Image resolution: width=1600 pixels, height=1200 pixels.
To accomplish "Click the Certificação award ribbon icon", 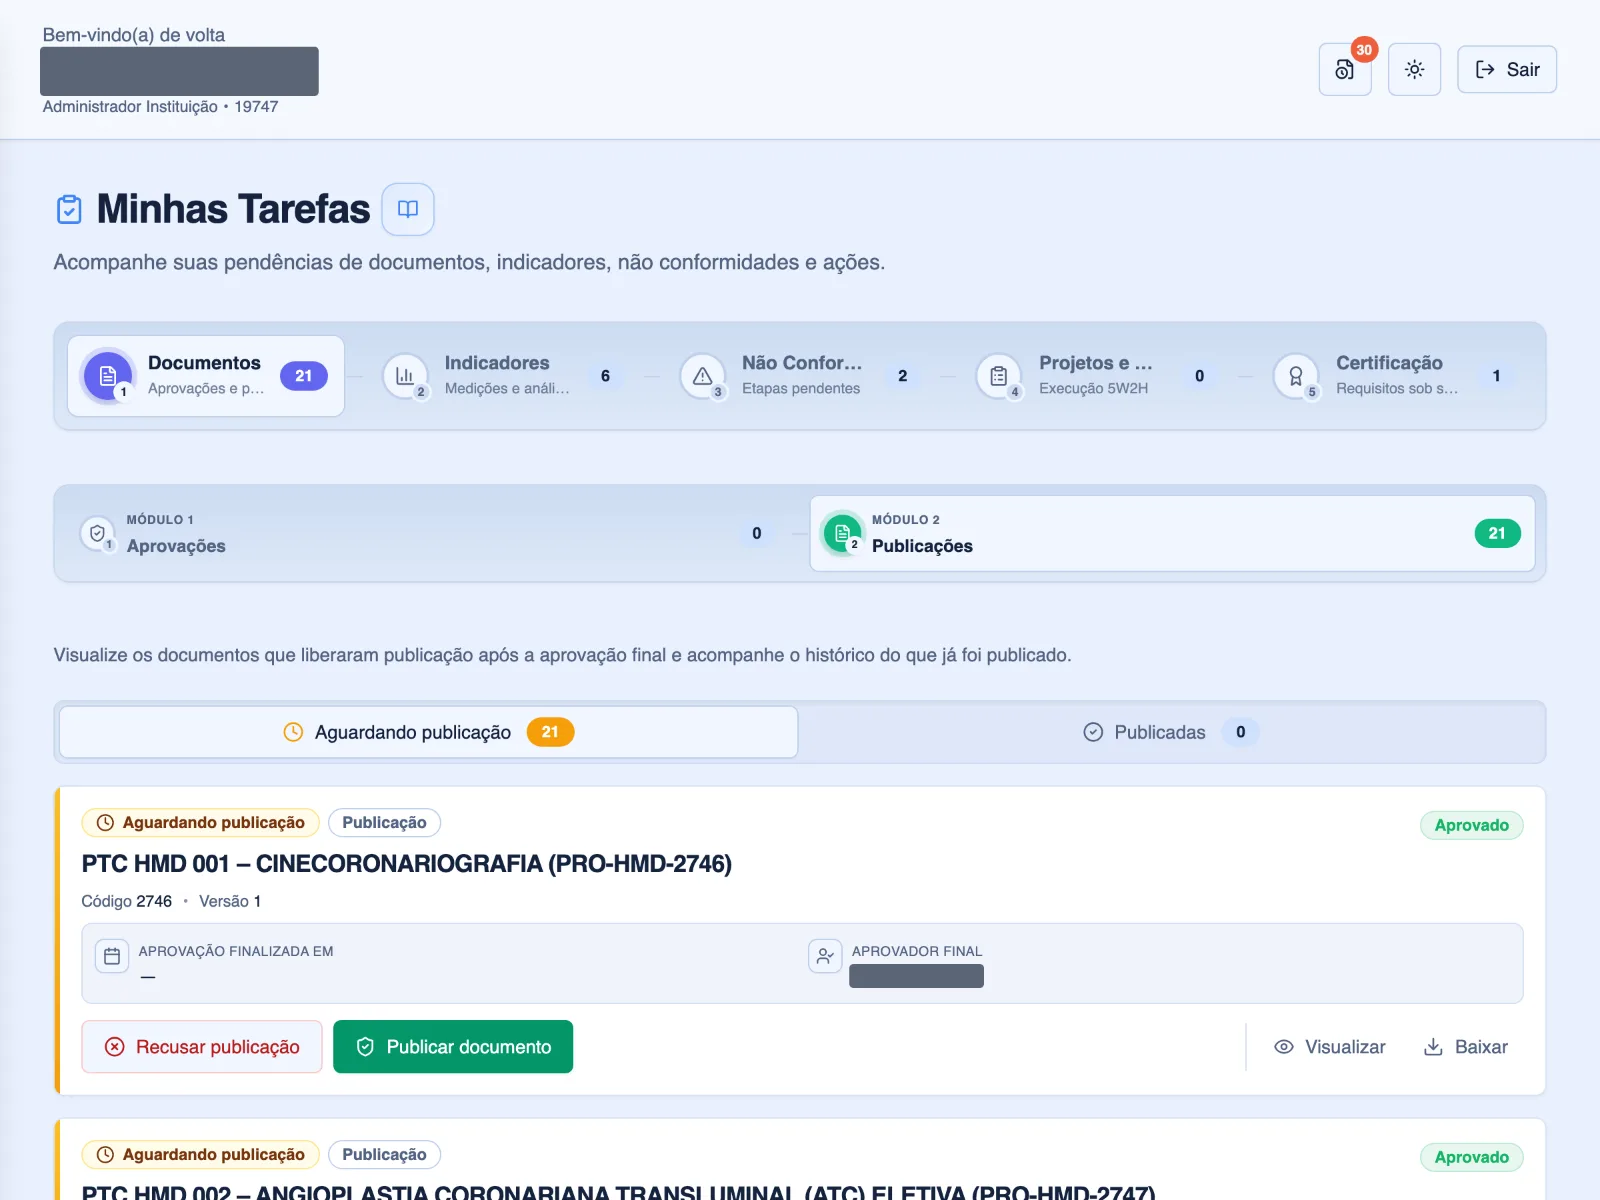I will [x=1296, y=376].
